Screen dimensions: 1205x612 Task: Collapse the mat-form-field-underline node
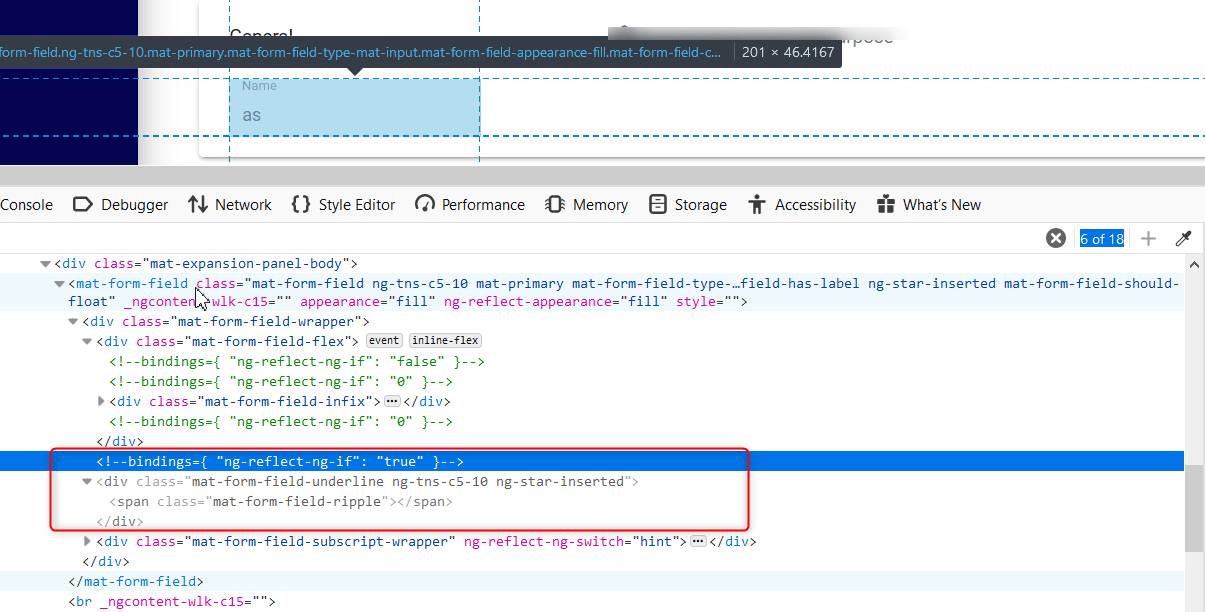(87, 481)
